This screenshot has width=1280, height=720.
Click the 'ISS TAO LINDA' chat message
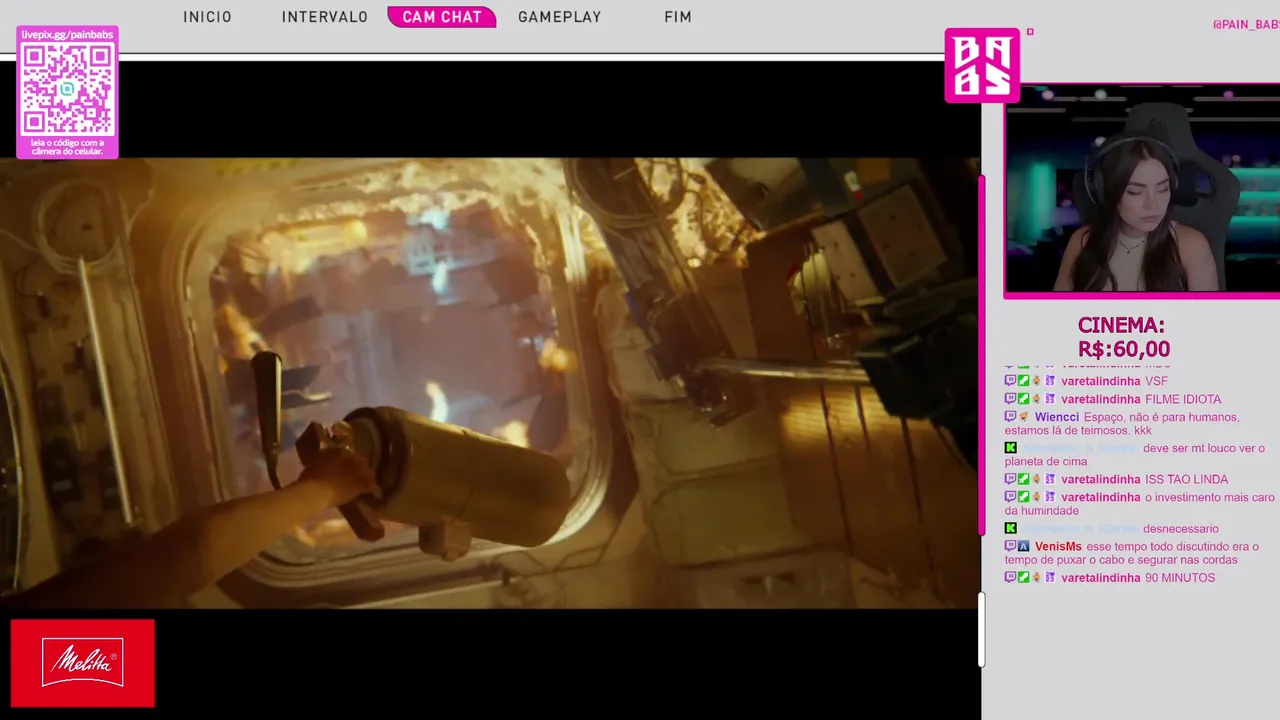tap(1186, 479)
